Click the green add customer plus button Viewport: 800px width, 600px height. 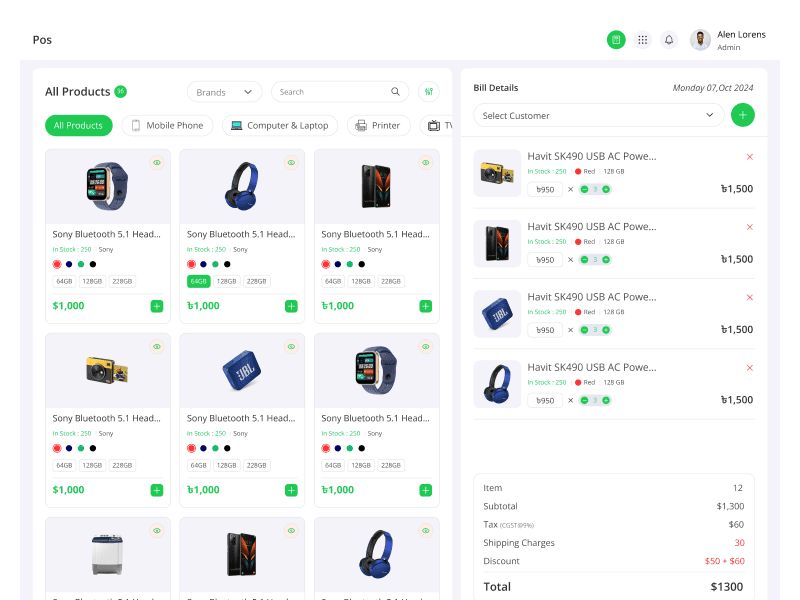pyautogui.click(x=742, y=115)
